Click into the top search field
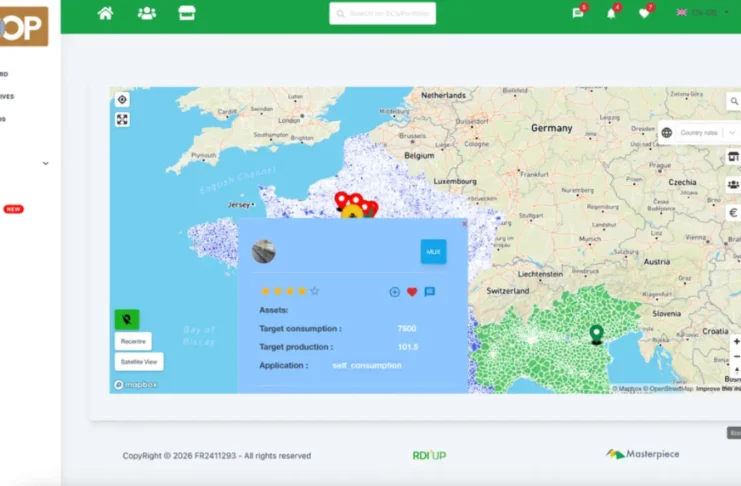741x486 pixels. (382, 13)
